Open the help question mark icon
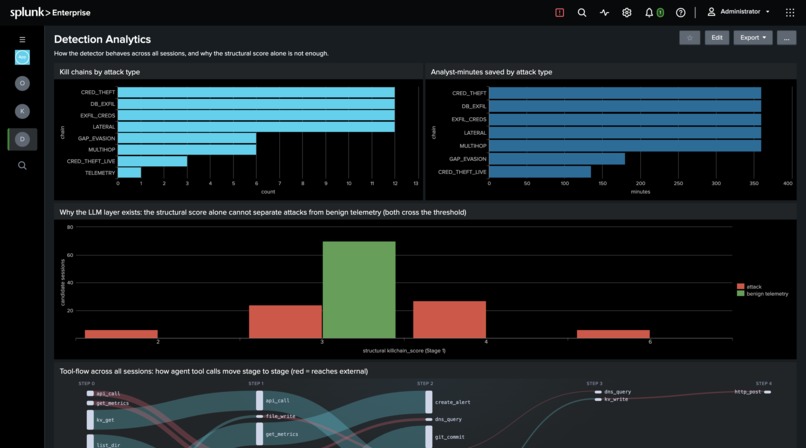Screen dimensions: 806x448 pyautogui.click(x=681, y=12)
